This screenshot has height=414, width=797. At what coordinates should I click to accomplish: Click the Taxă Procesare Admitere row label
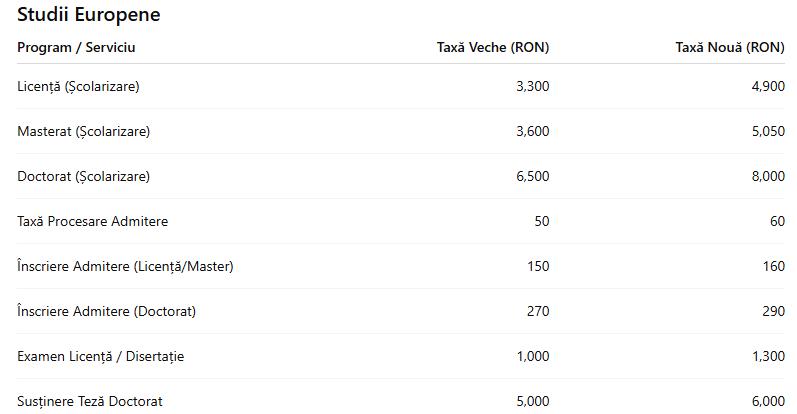(92, 221)
